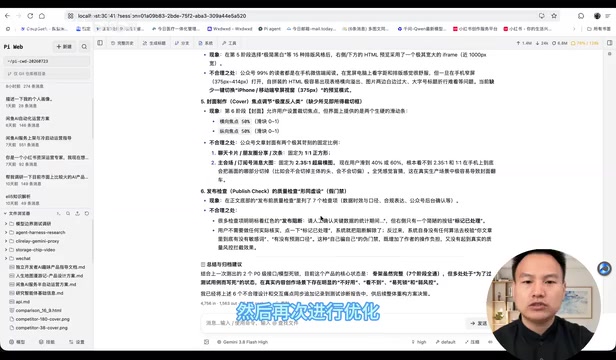Send the message with 发送 button
This screenshot has width=616, height=360.
click(x=478, y=323)
